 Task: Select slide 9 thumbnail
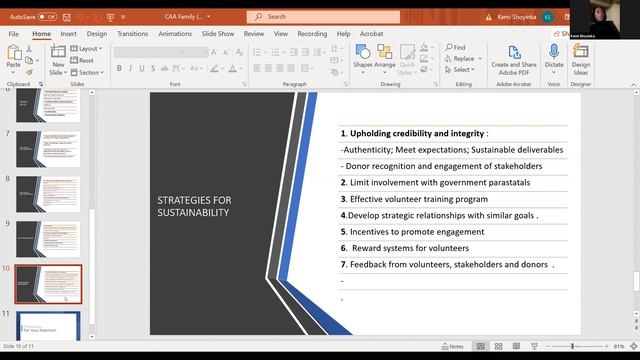point(48,239)
